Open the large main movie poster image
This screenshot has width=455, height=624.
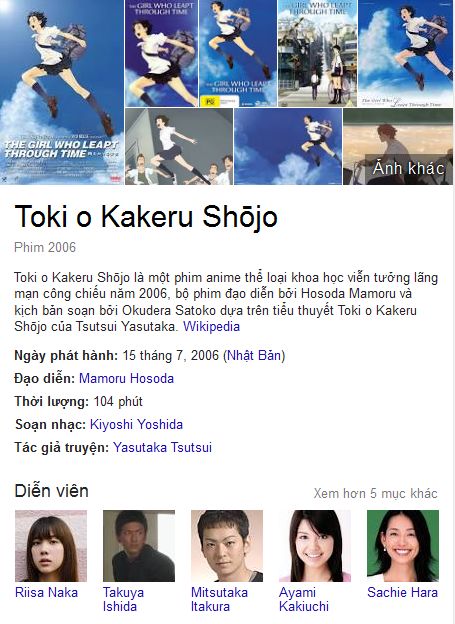click(x=62, y=92)
